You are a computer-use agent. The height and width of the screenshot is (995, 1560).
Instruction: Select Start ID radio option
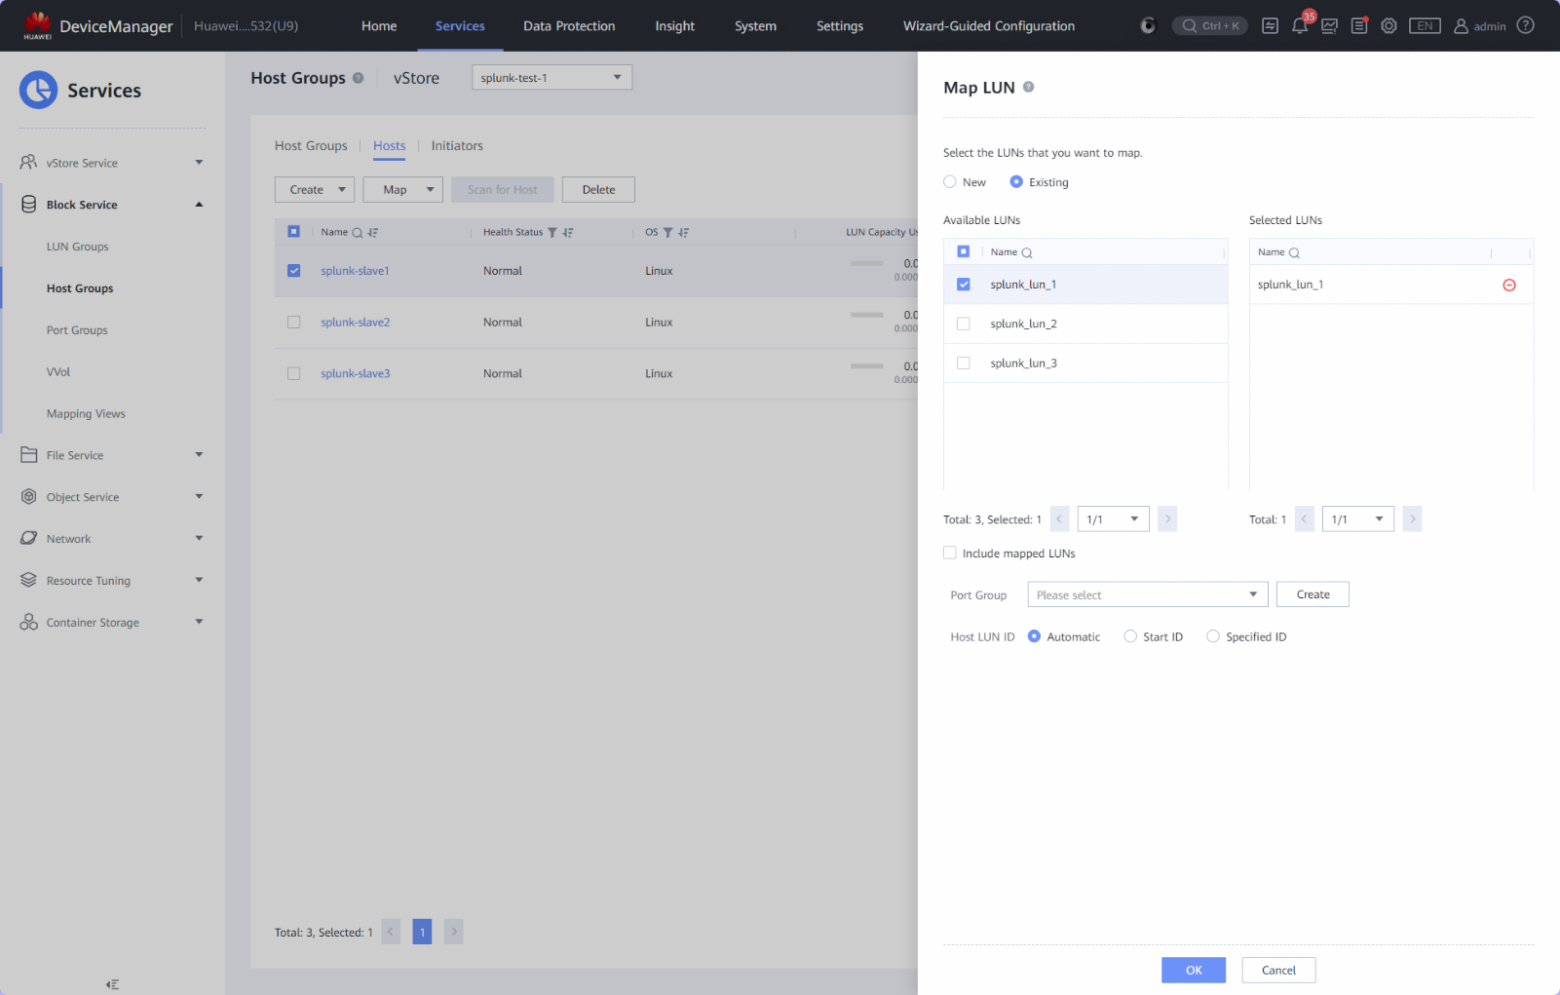pos(1130,636)
